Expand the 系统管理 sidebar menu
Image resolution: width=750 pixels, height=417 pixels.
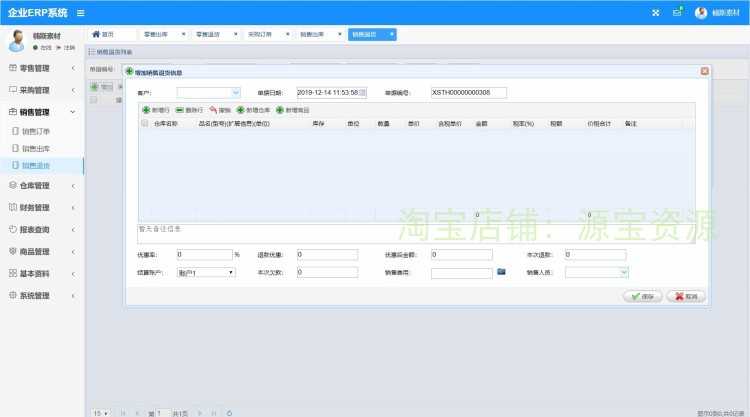click(42, 296)
